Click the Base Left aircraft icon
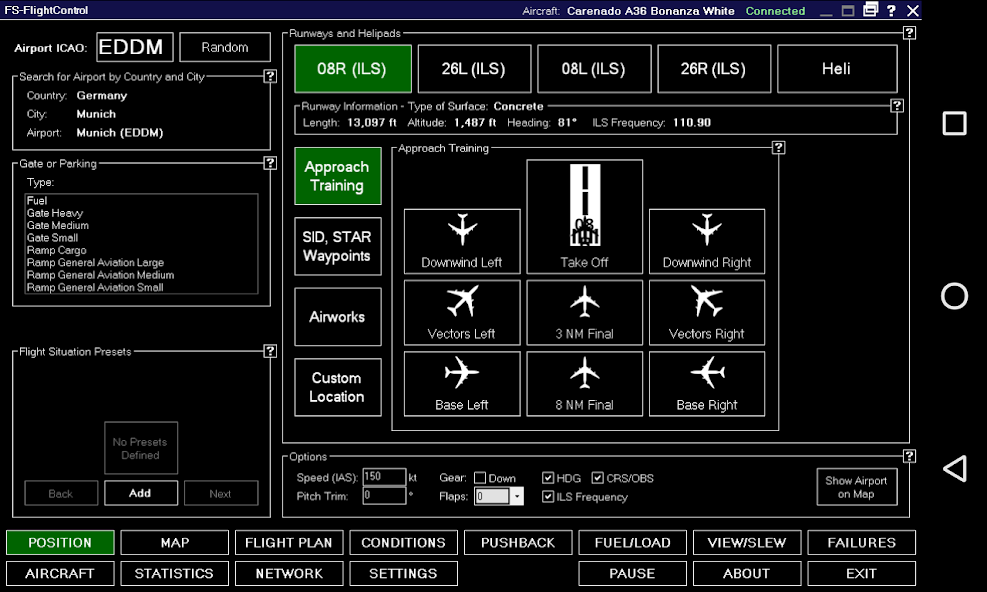987x592 pixels. (461, 384)
